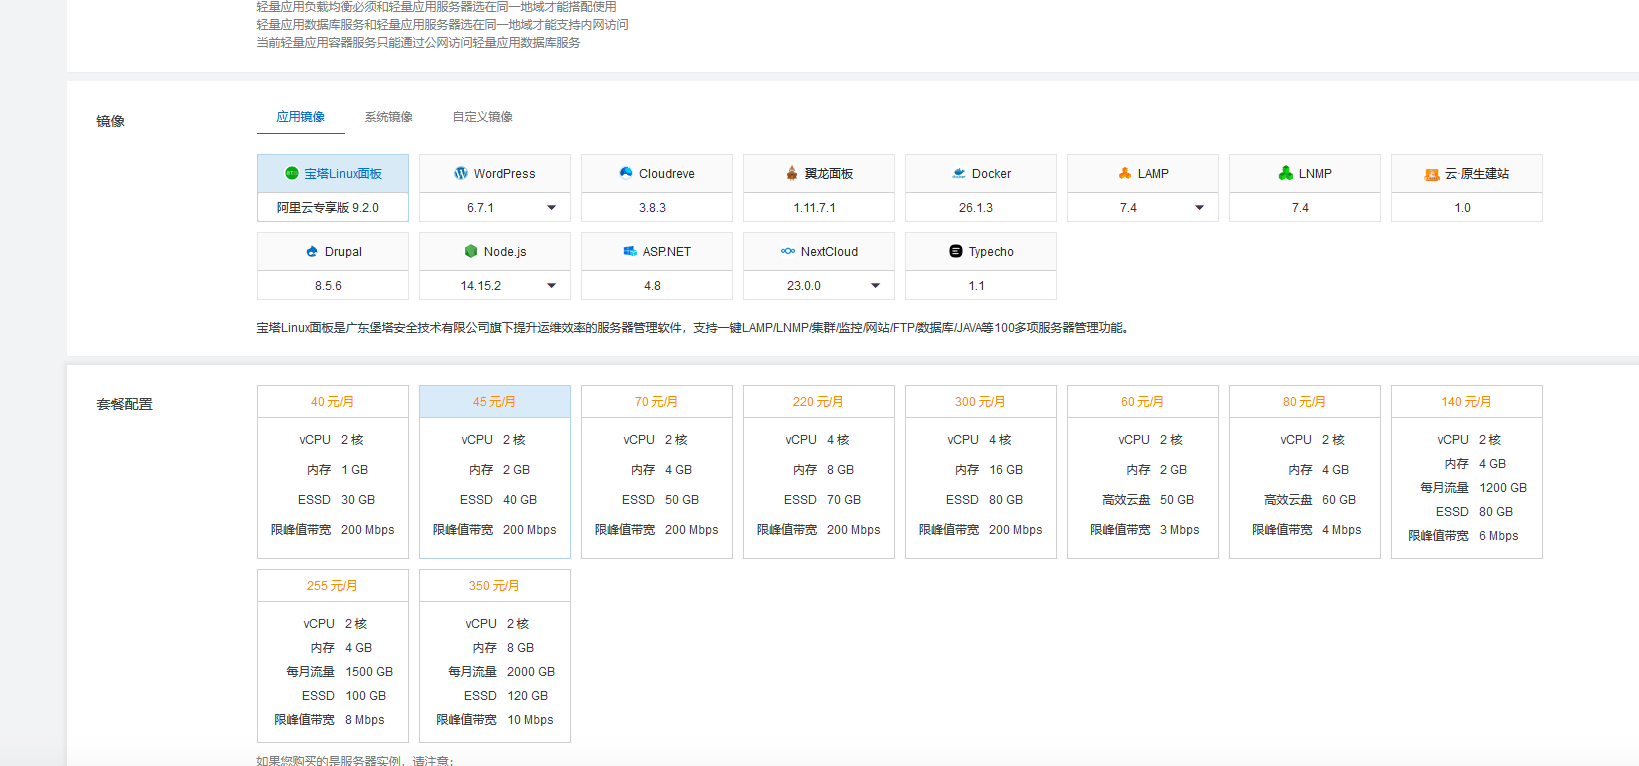Click the 高效云盘 50 GB spec
Viewport: 1639px width, 766px height.
(x=1148, y=500)
